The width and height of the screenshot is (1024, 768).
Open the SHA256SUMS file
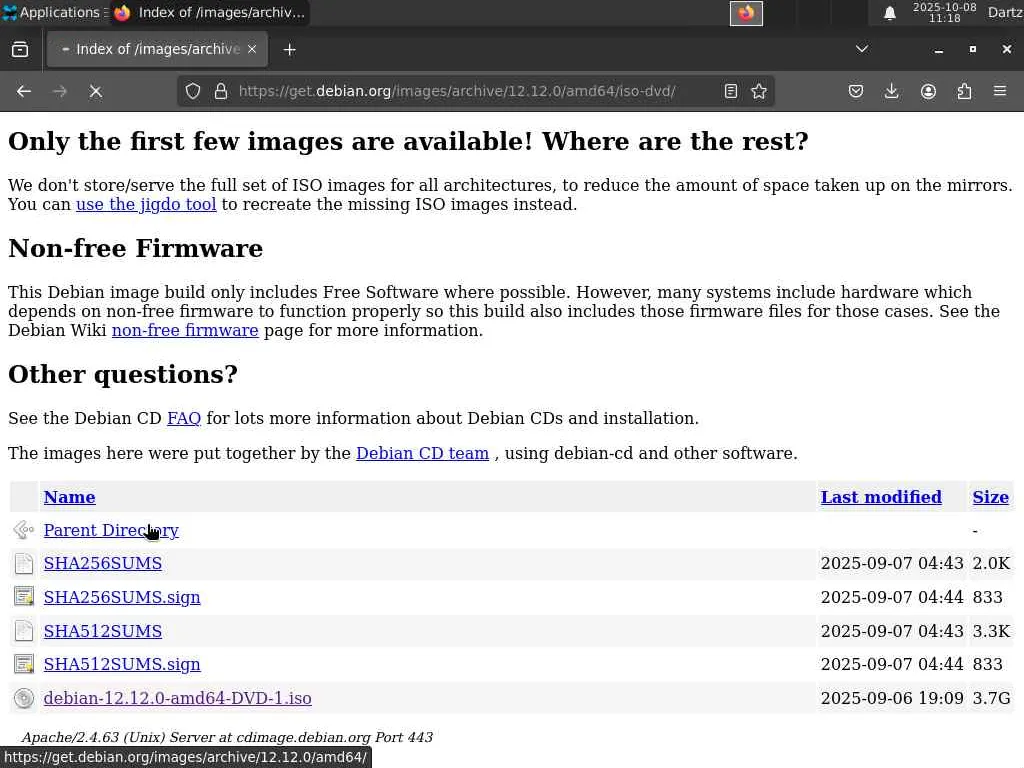(103, 564)
